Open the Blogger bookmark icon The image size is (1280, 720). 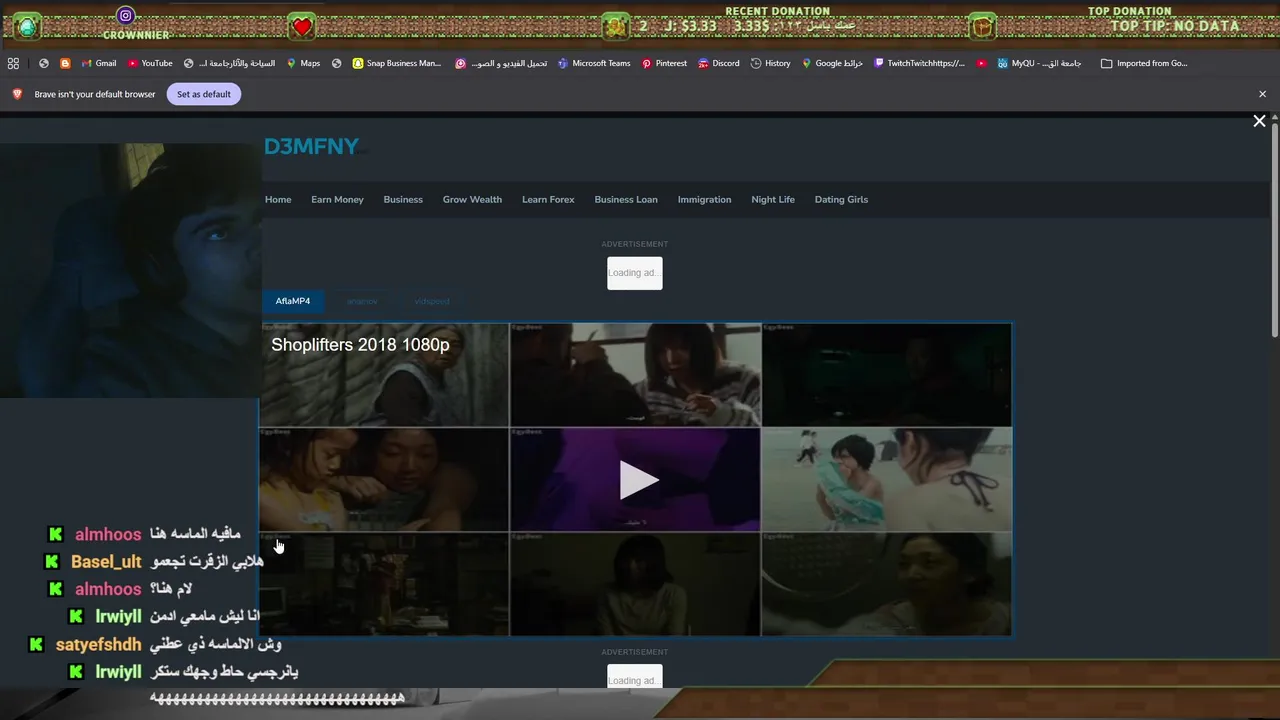click(65, 63)
